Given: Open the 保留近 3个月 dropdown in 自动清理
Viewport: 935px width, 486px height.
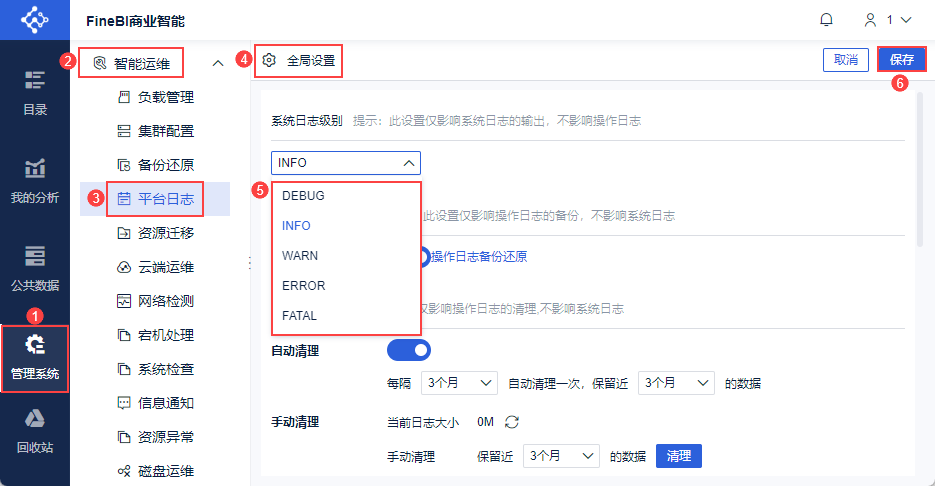Looking at the screenshot, I should pyautogui.click(x=676, y=382).
